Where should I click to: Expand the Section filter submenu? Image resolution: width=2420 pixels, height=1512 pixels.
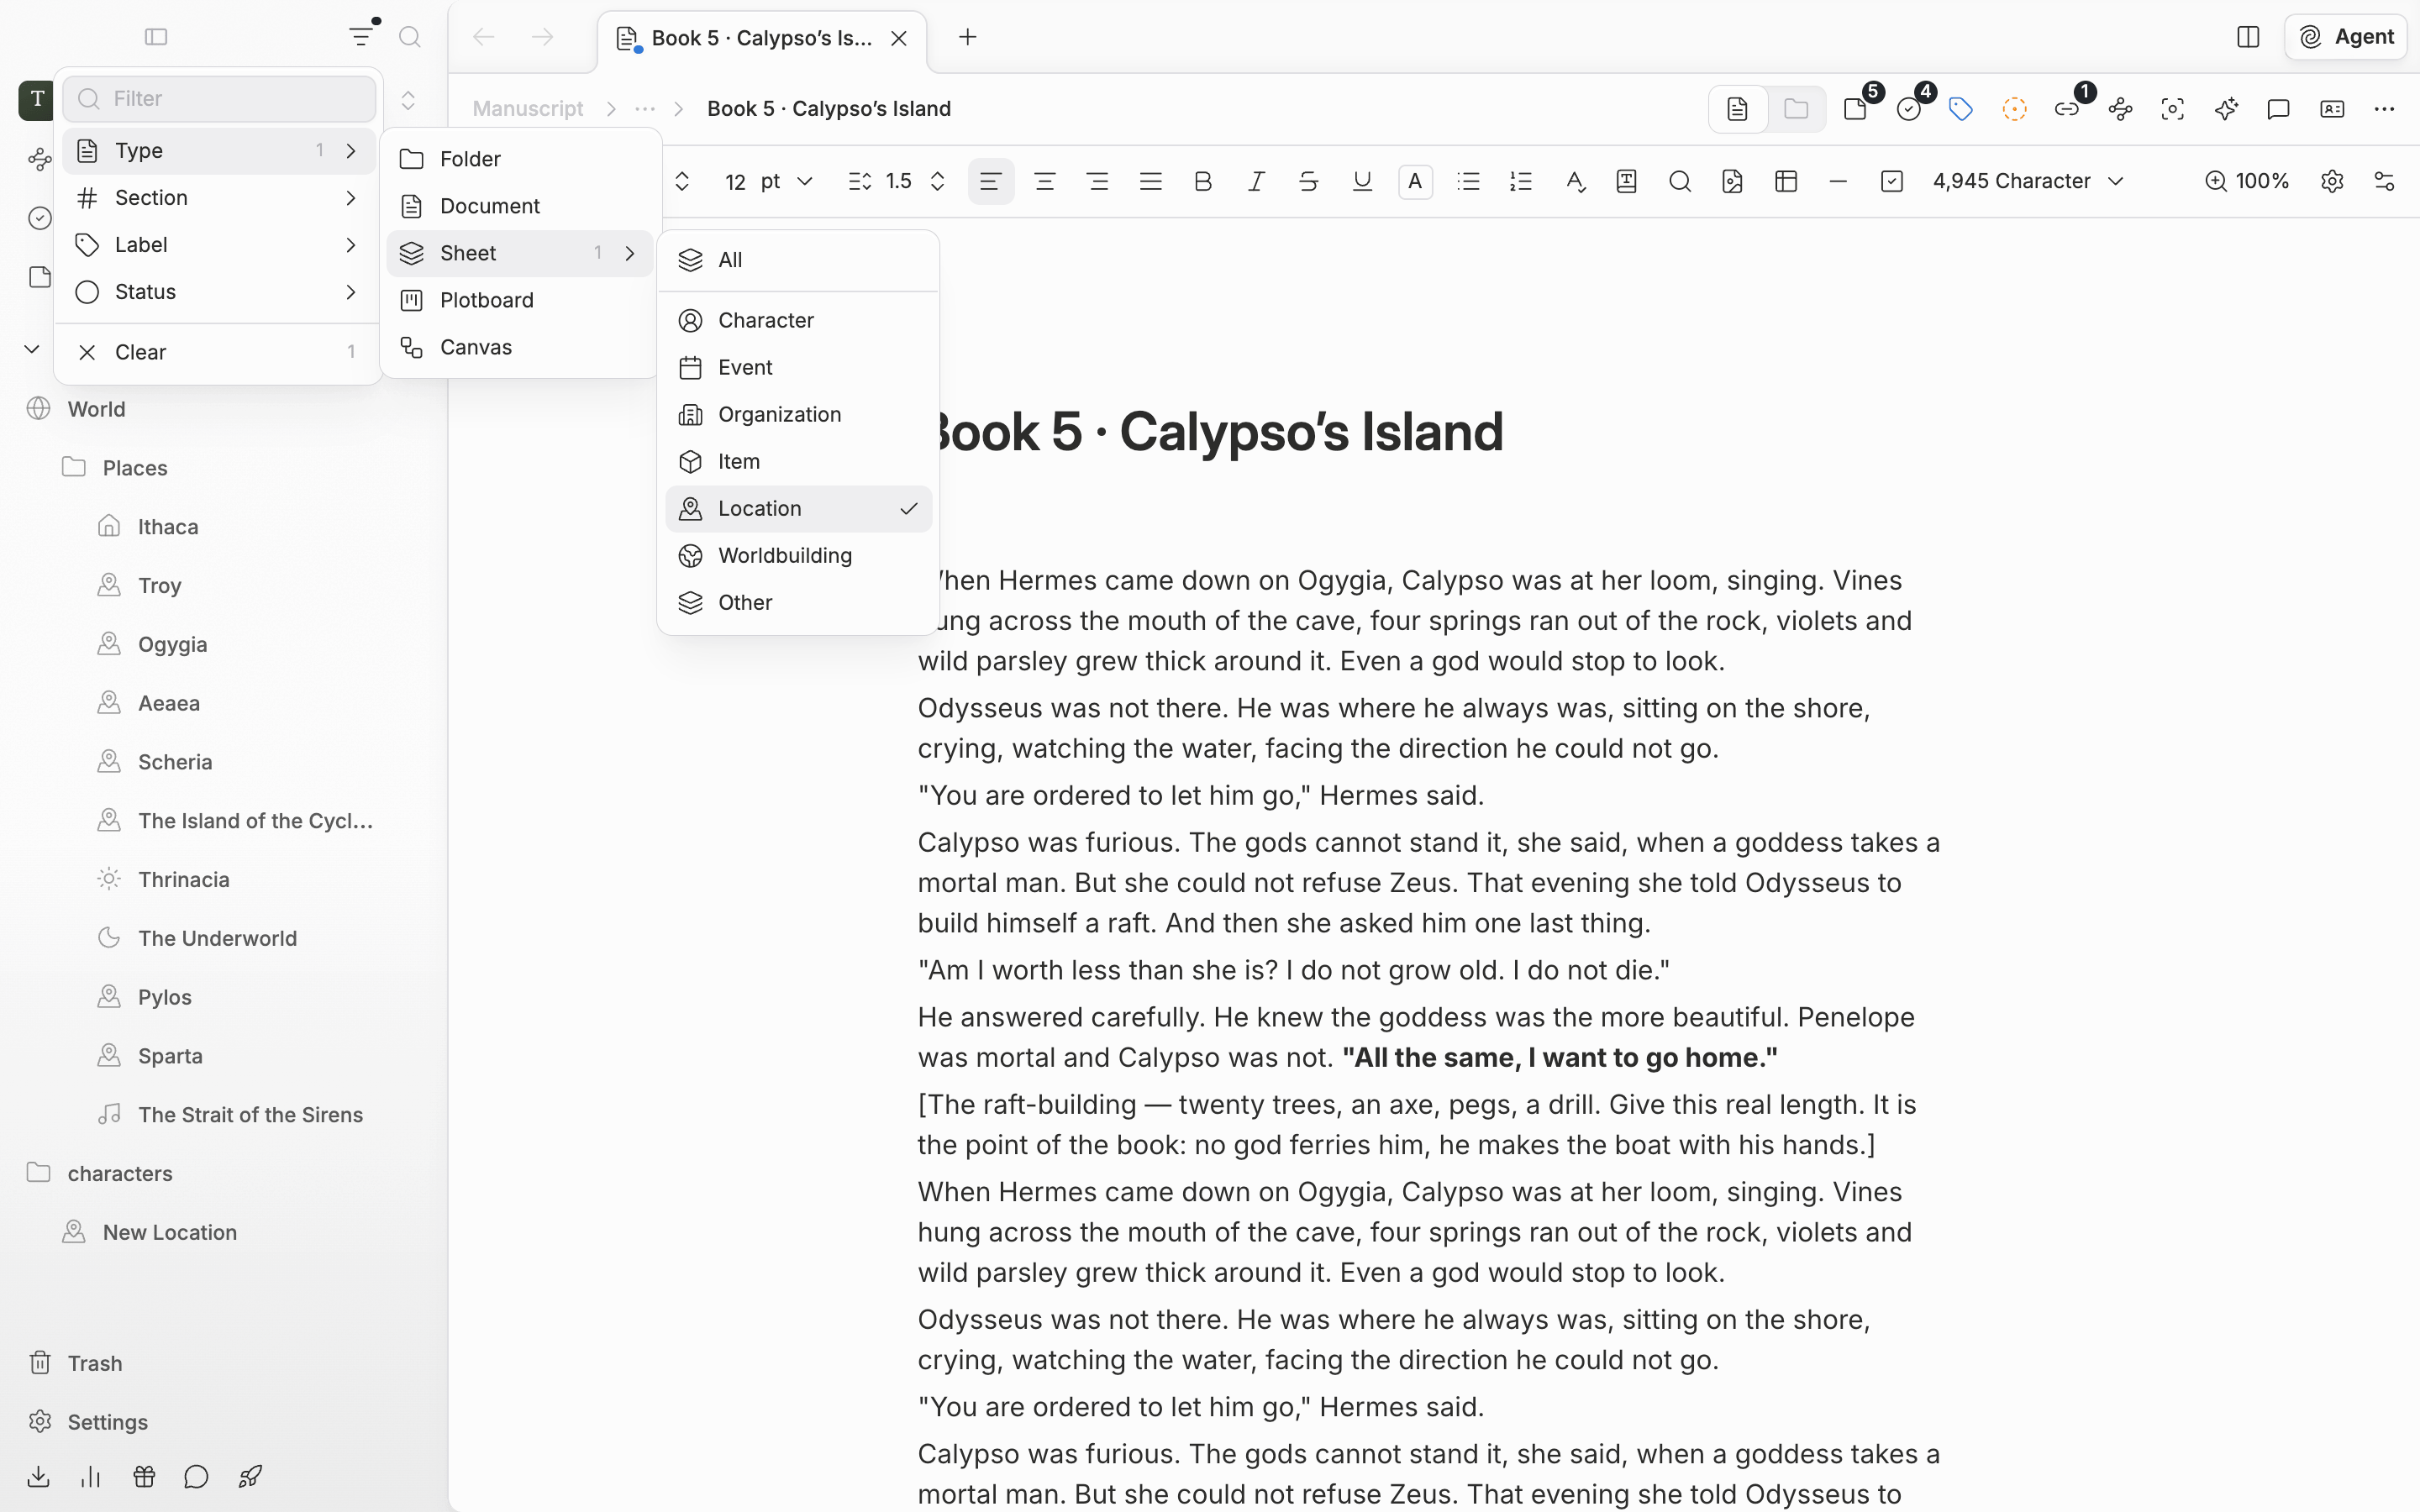pyautogui.click(x=219, y=197)
